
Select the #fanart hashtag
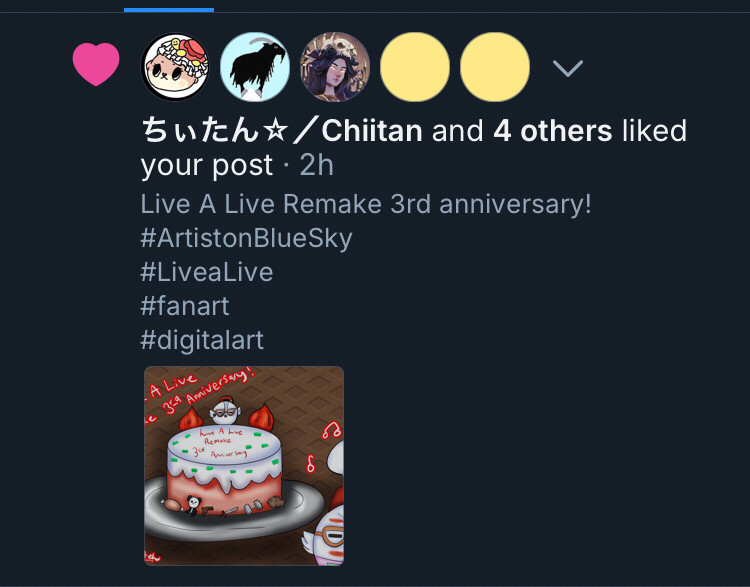[x=185, y=306]
